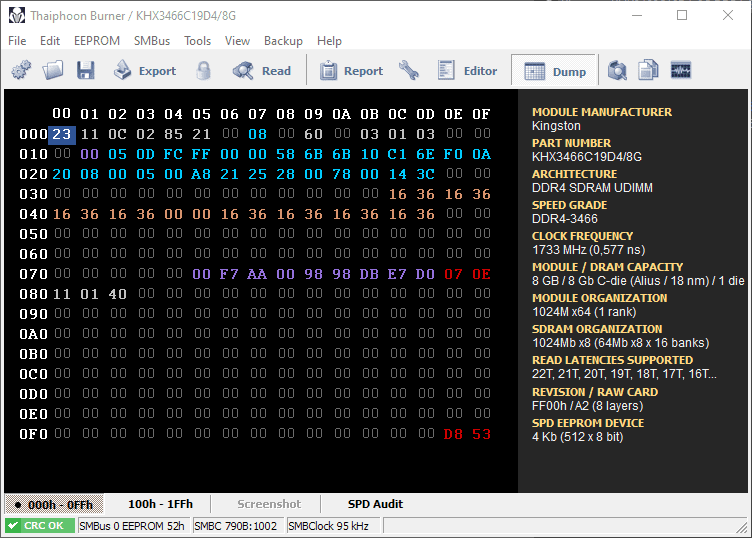Click the Screenshot button
This screenshot has width=752, height=538.
(x=269, y=504)
